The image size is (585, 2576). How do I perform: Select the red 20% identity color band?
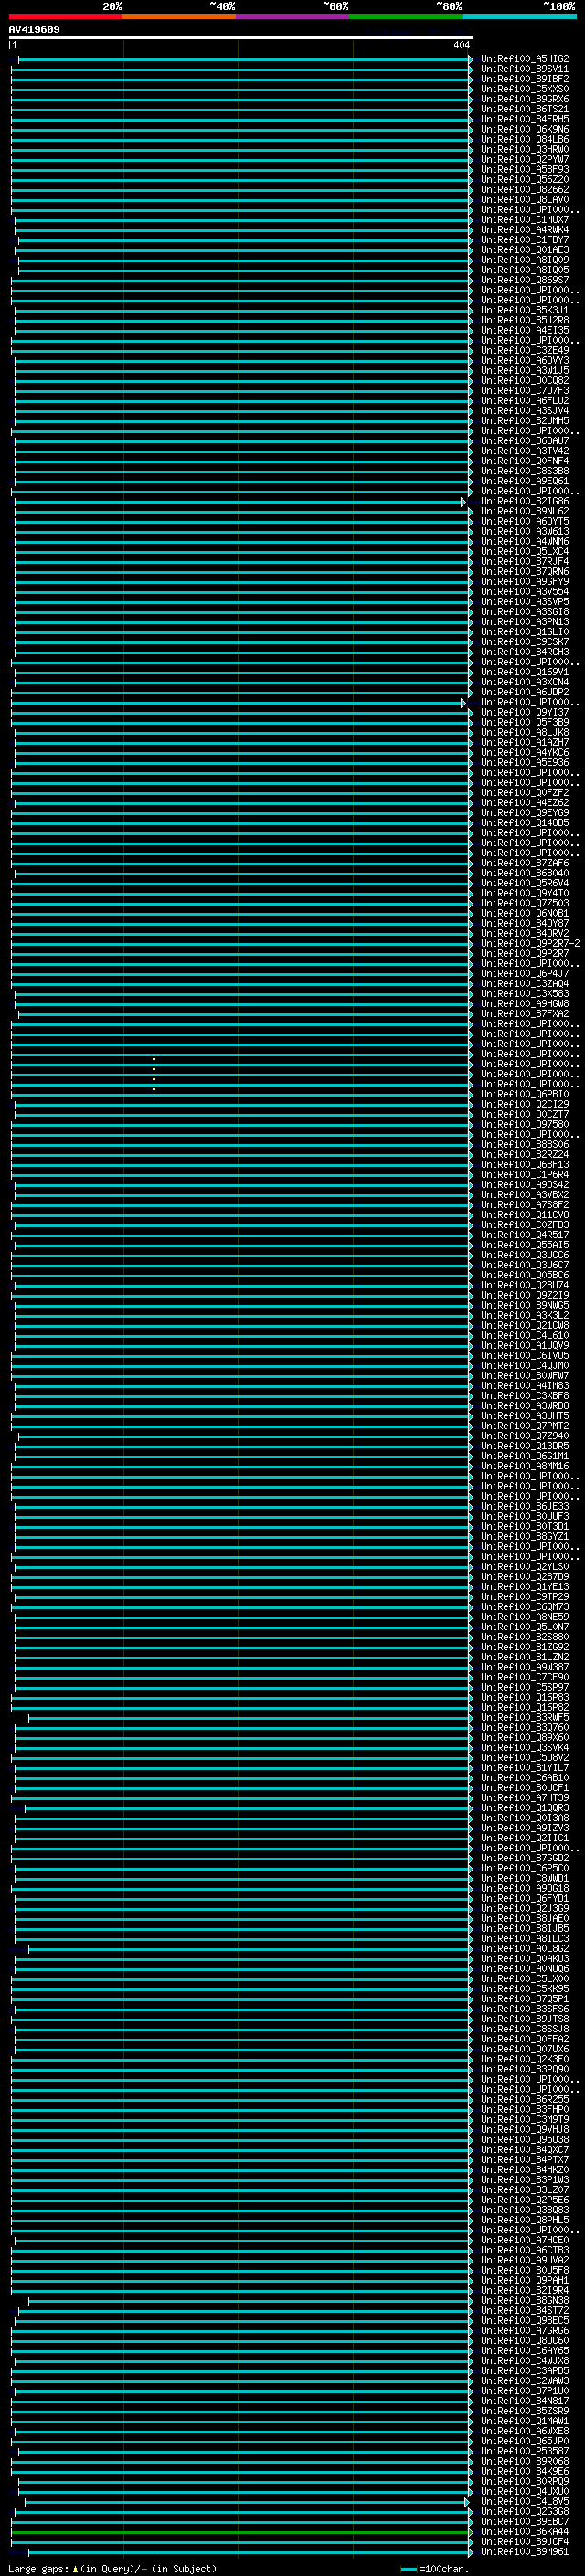tap(65, 16)
